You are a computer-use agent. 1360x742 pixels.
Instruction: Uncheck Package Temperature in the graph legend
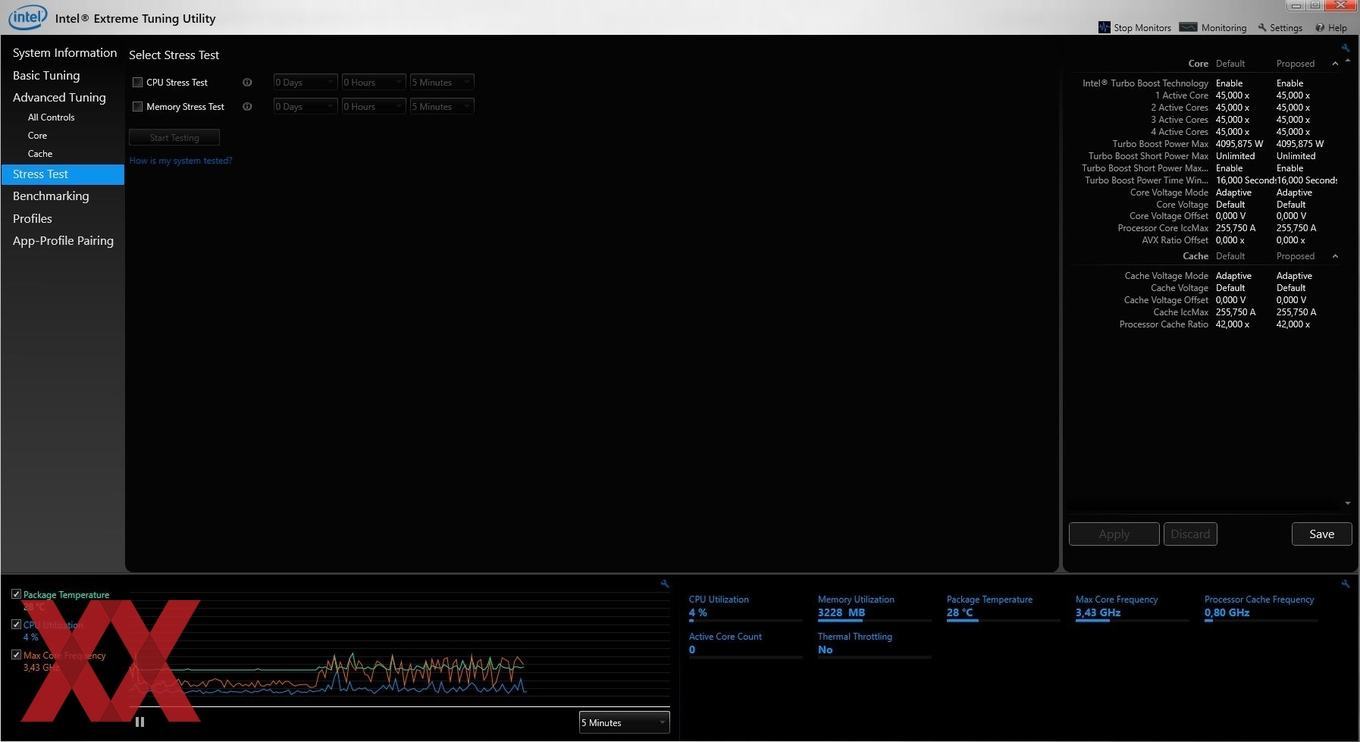point(16,594)
